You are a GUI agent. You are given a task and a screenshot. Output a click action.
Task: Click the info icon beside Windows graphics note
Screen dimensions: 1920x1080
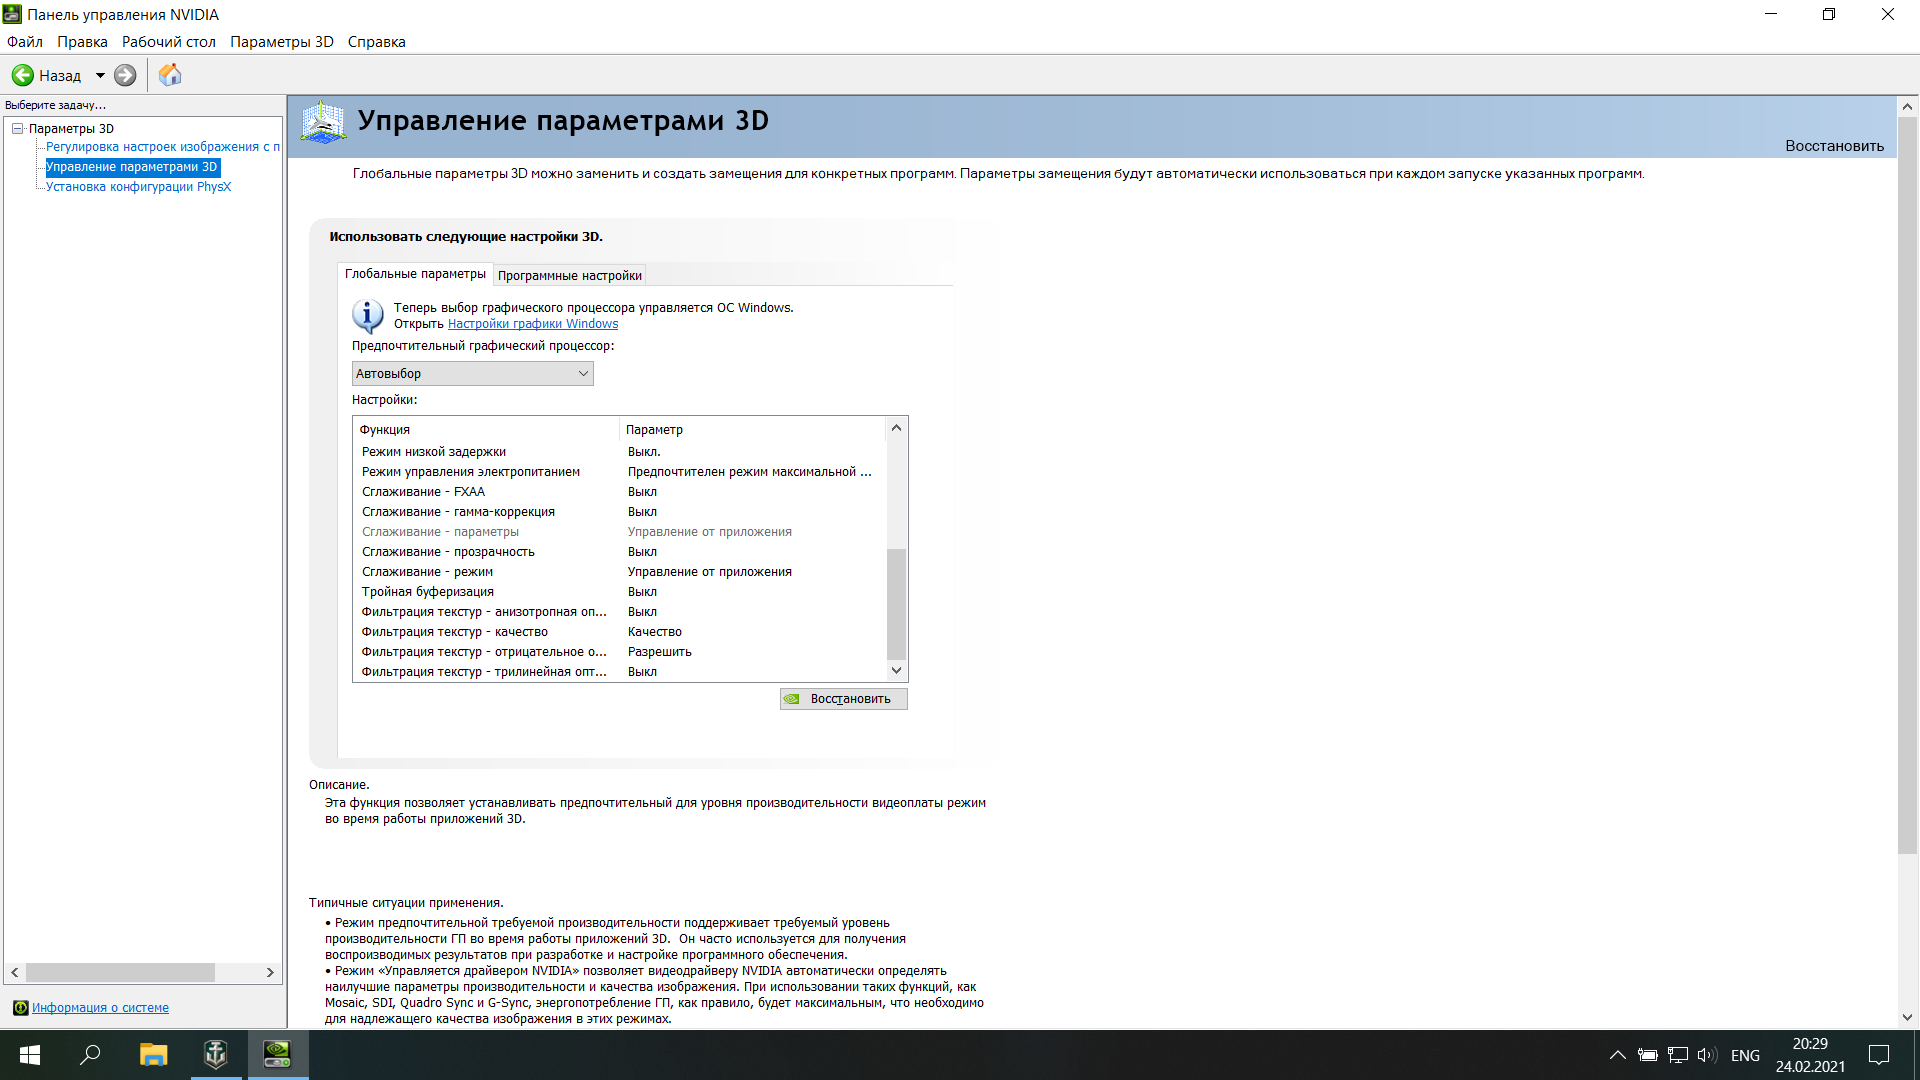367,316
